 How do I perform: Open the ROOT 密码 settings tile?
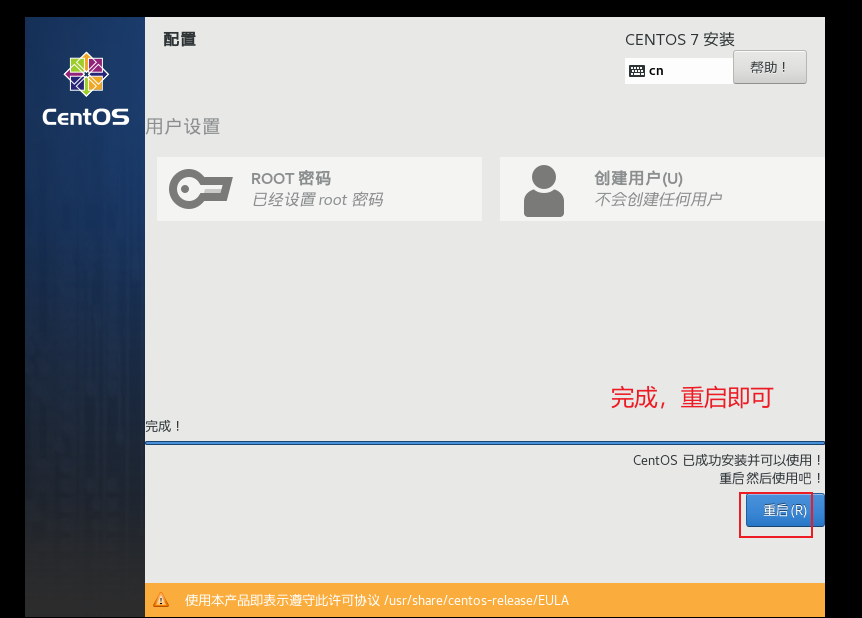tap(319, 189)
